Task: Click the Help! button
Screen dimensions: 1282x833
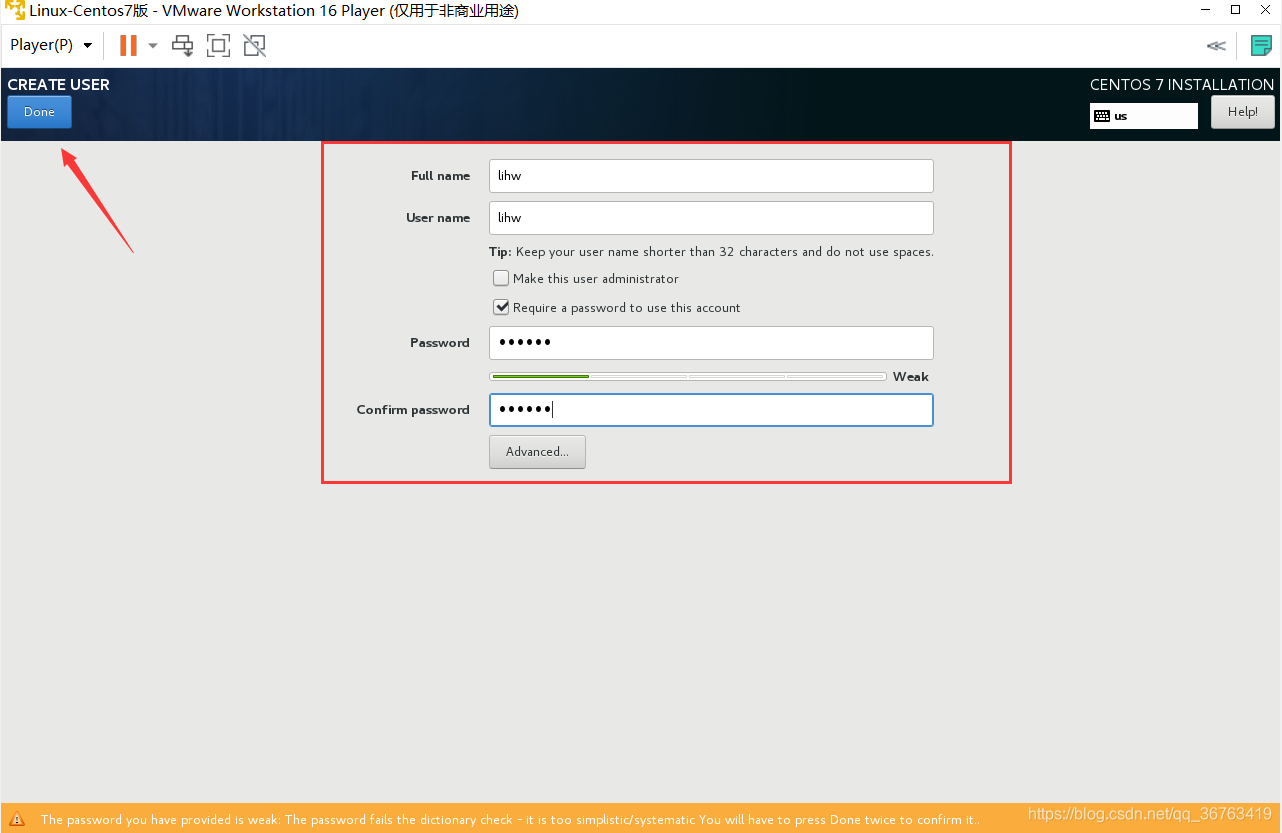Action: click(1243, 112)
